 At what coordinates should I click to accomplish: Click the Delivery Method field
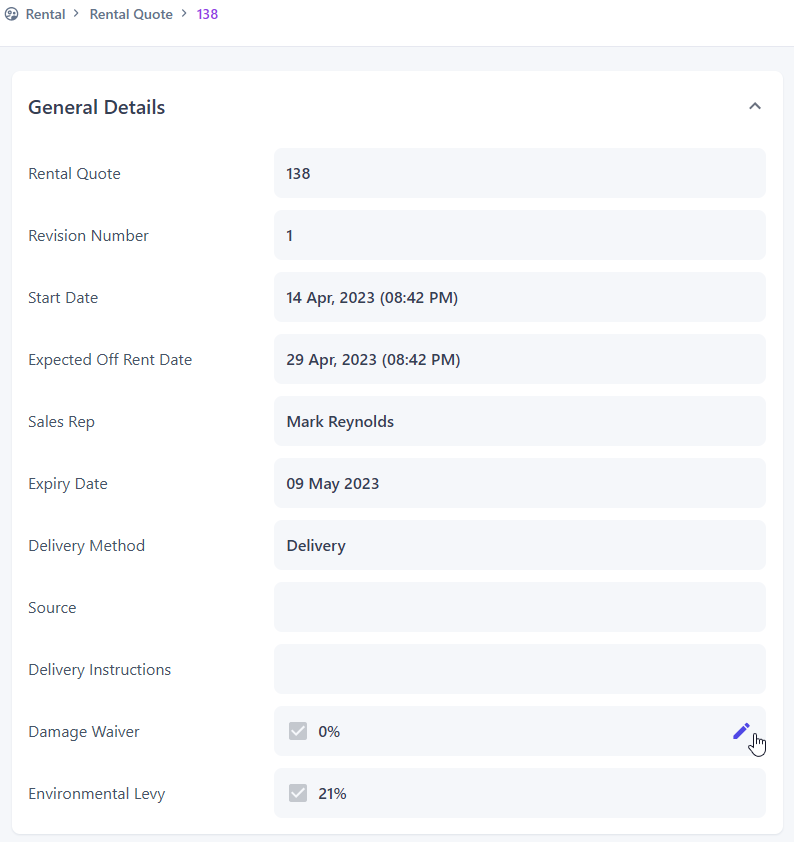[x=519, y=545]
